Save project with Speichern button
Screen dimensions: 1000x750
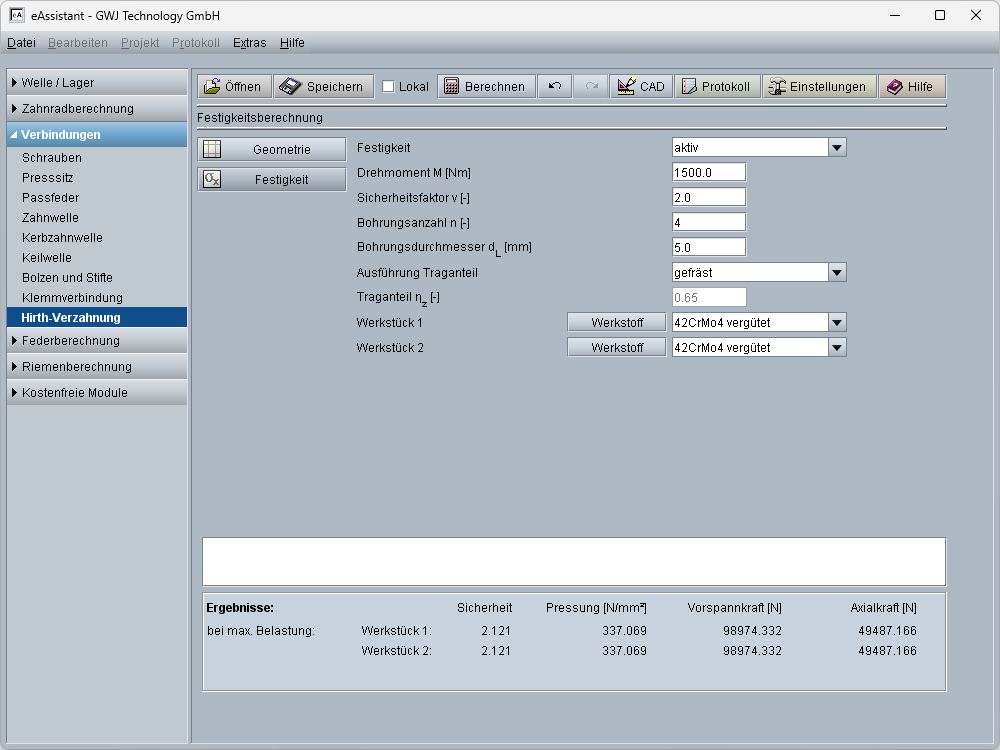324,87
